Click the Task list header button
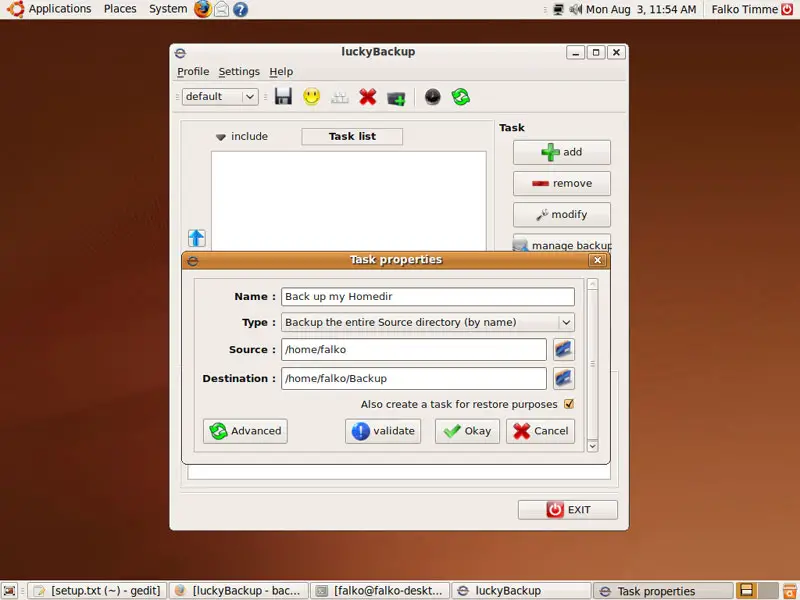The image size is (800, 600). 352,136
